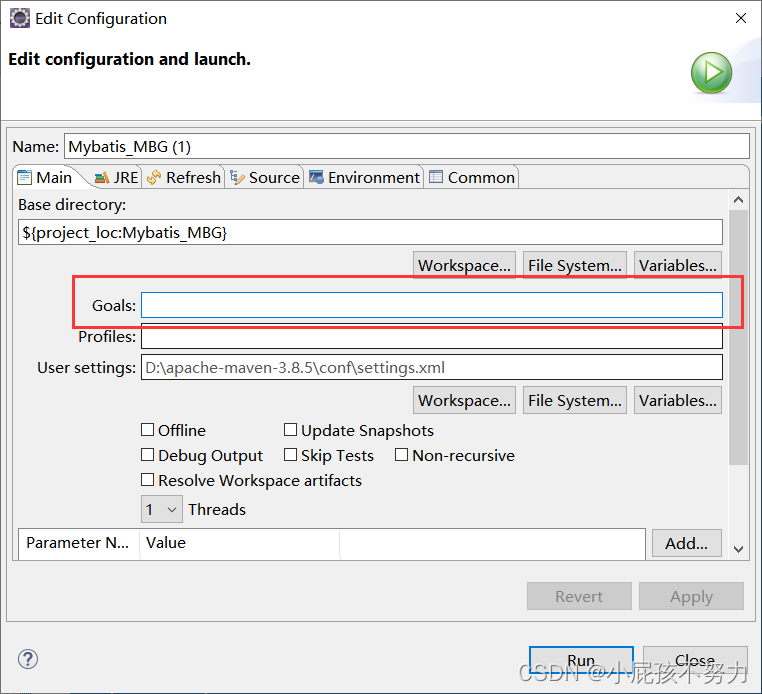Open the Threads count dropdown

(x=162, y=509)
